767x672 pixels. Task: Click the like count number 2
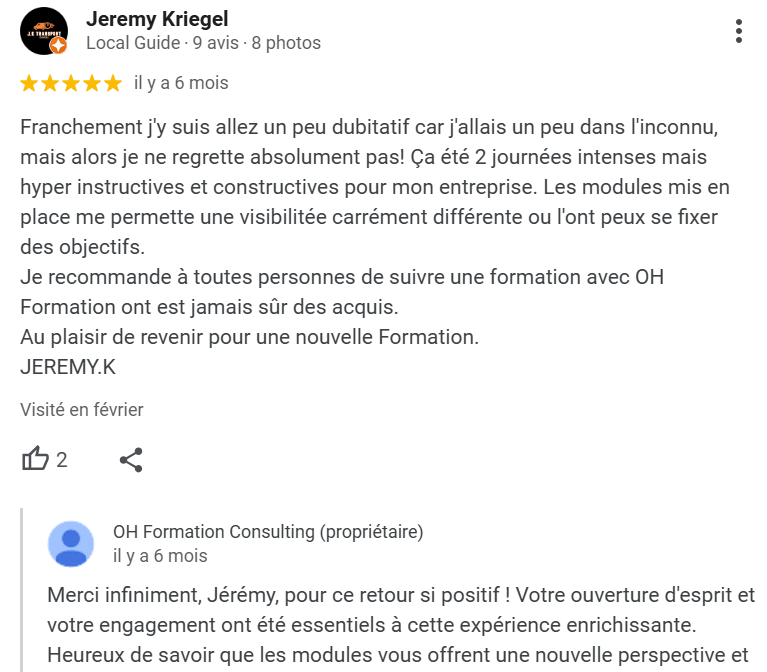point(62,460)
